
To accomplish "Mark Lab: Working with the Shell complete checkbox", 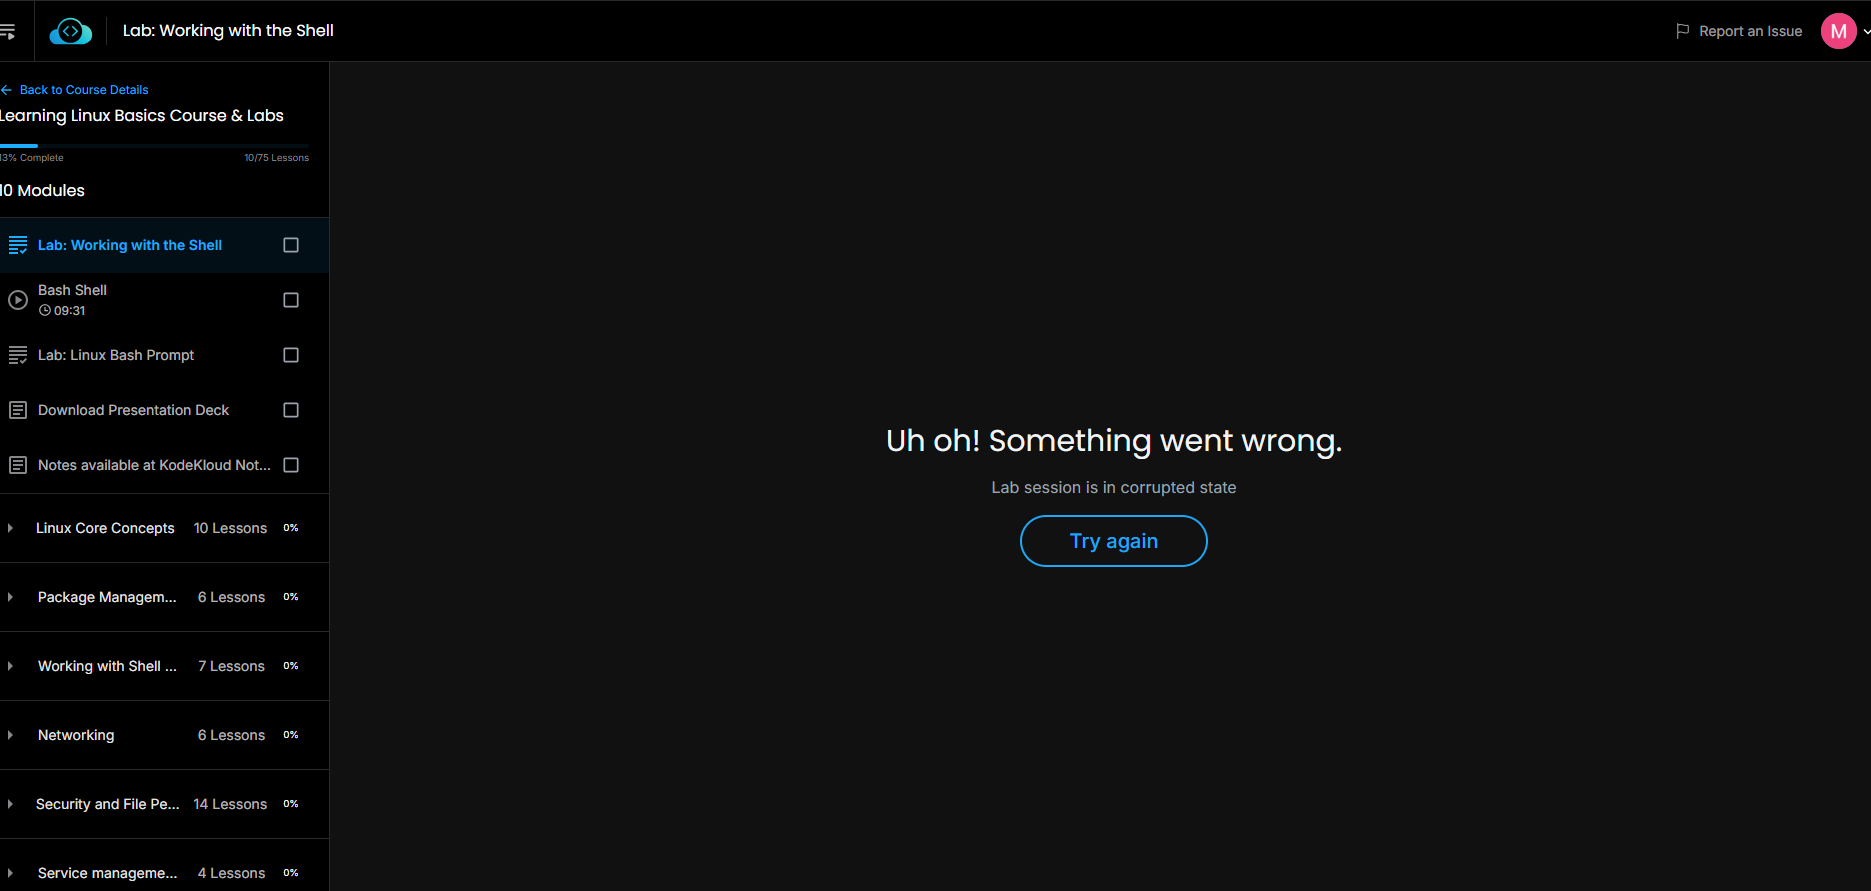I will [x=291, y=245].
